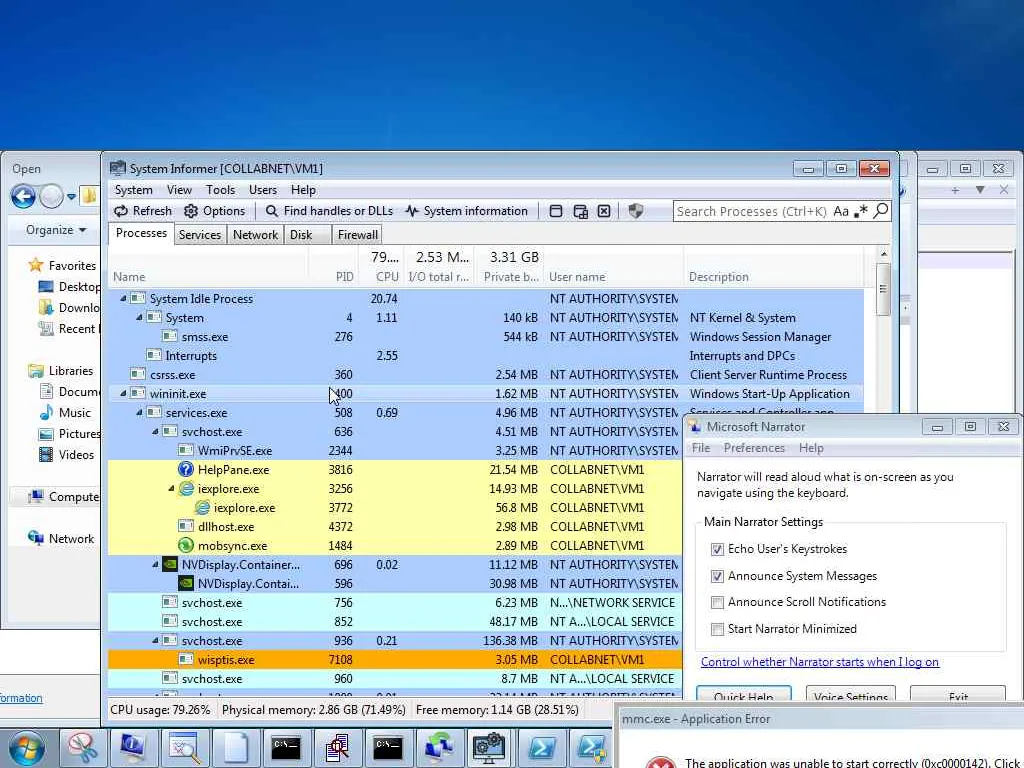Viewport: 1024px width, 768px height.
Task: Collapse System Idle Process tree node
Action: pos(123,298)
